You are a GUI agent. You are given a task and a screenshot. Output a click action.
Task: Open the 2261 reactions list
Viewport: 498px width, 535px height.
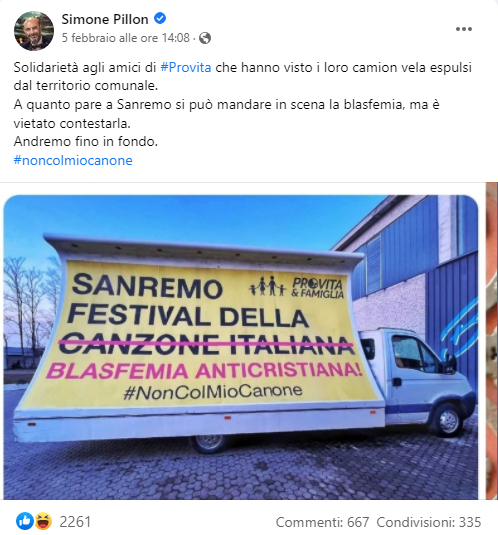click(75, 522)
